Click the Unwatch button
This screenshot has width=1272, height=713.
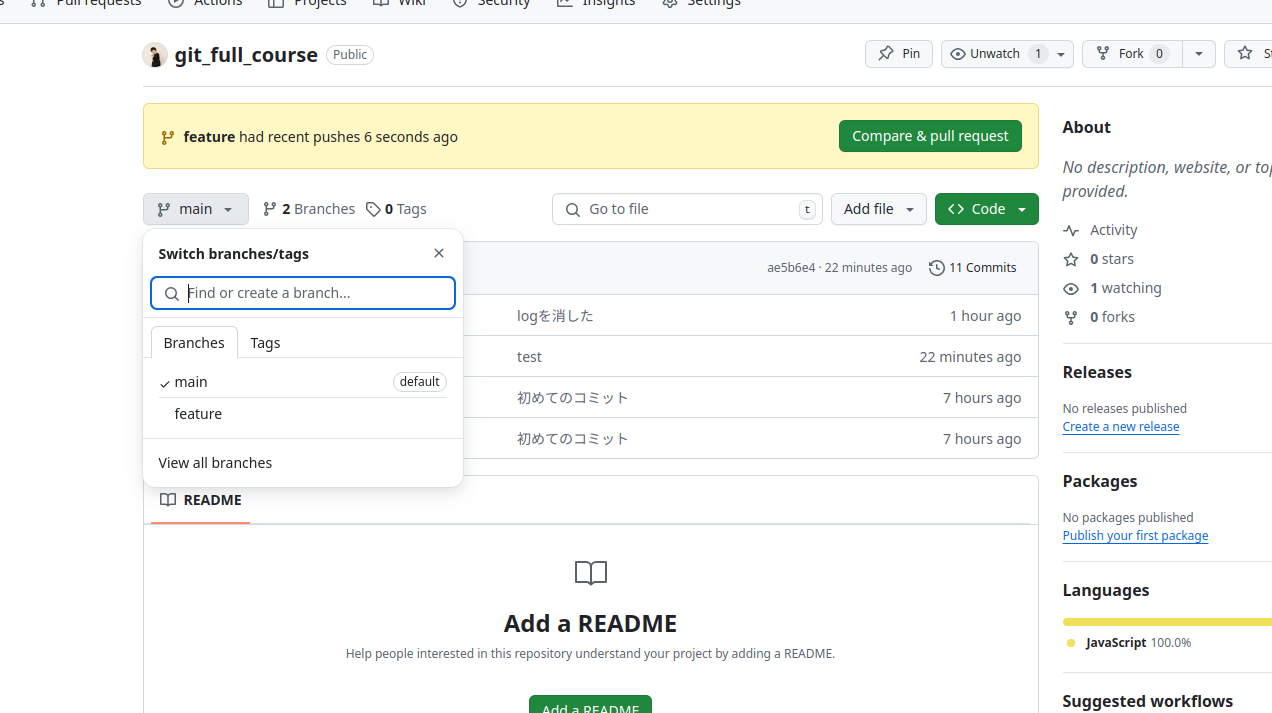click(996, 54)
